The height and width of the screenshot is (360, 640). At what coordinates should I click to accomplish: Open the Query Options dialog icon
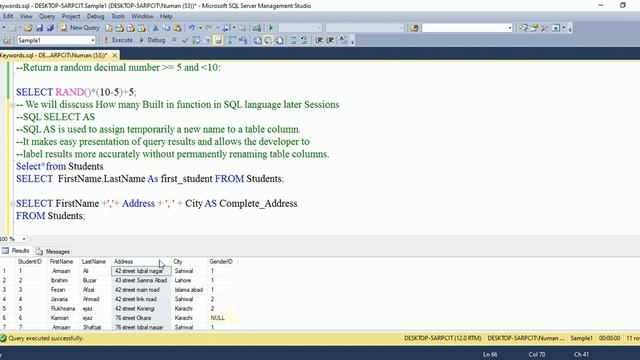[207, 40]
